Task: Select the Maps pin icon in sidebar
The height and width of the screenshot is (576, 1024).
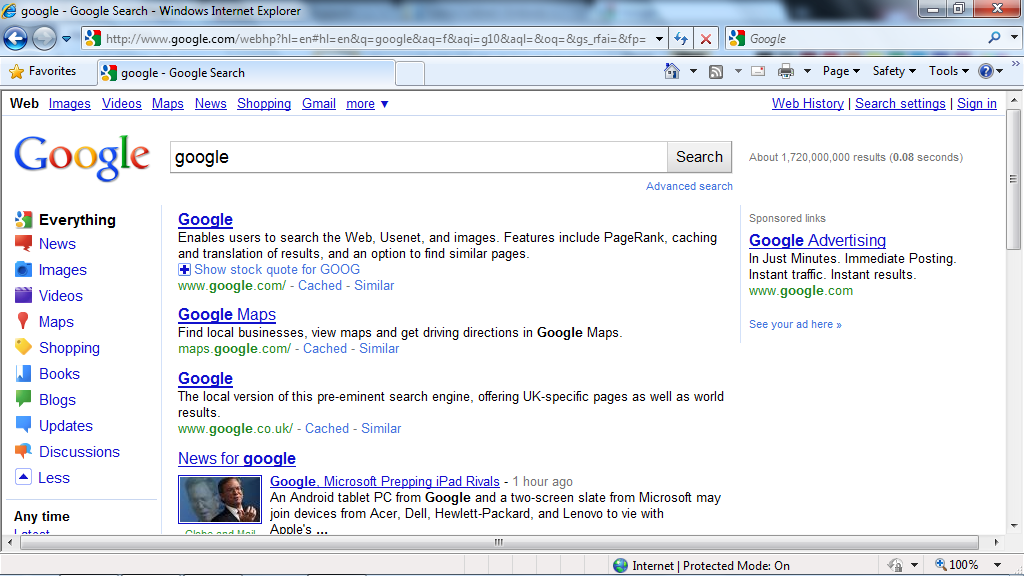Action: 24,321
